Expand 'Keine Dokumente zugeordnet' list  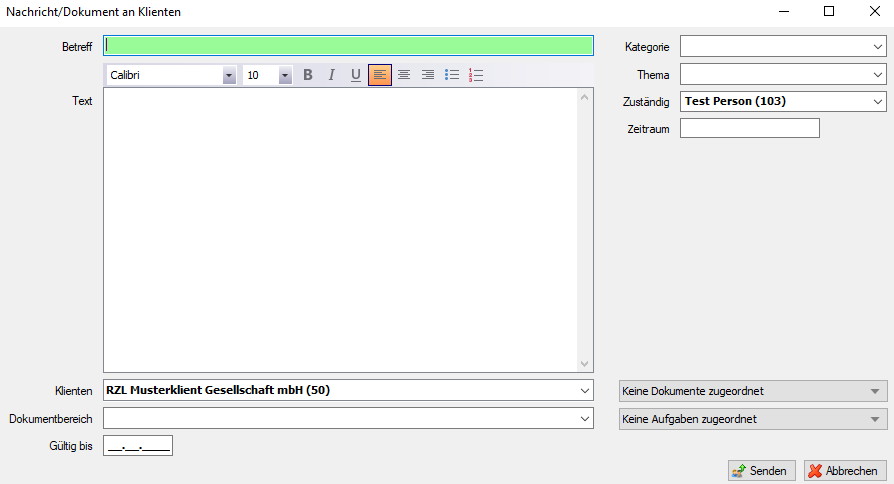pyautogui.click(x=876, y=391)
